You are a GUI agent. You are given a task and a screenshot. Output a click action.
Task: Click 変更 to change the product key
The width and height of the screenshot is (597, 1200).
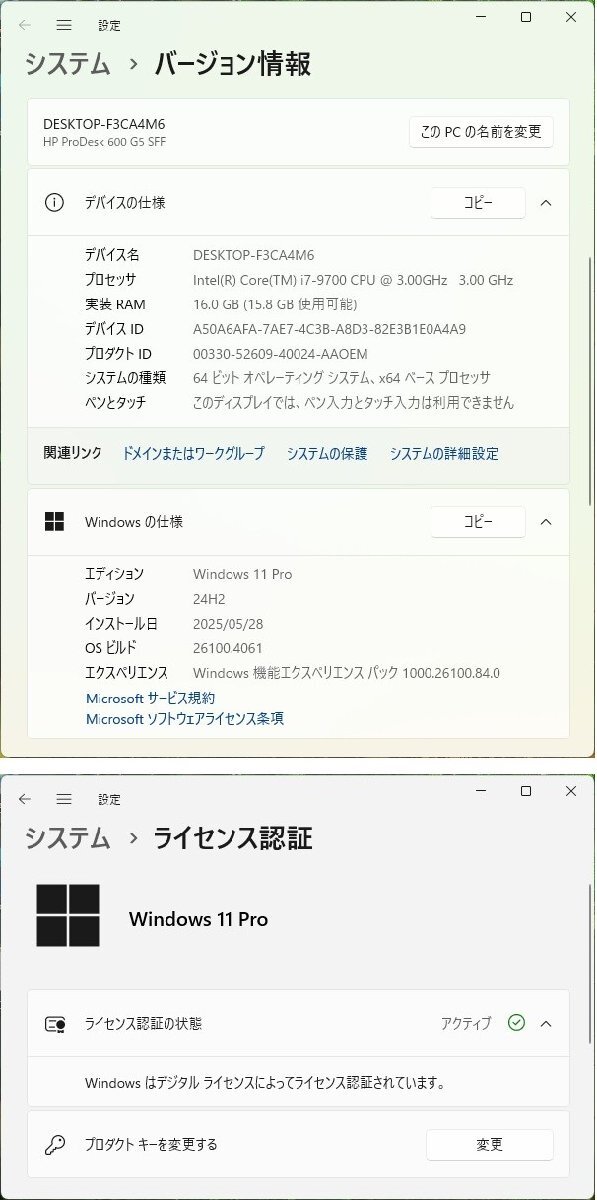[489, 1144]
